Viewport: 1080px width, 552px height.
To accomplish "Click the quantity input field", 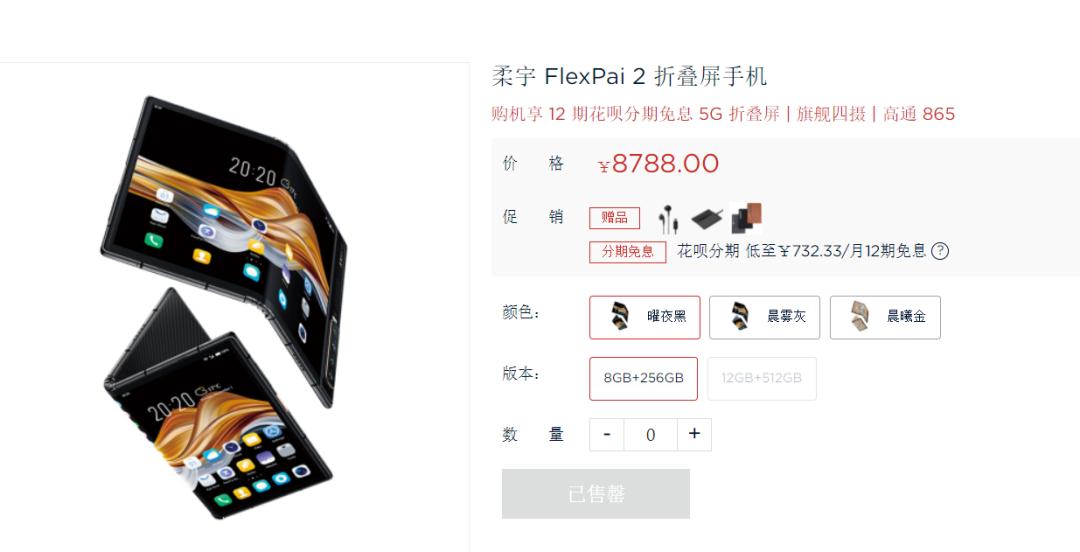I will (x=651, y=434).
